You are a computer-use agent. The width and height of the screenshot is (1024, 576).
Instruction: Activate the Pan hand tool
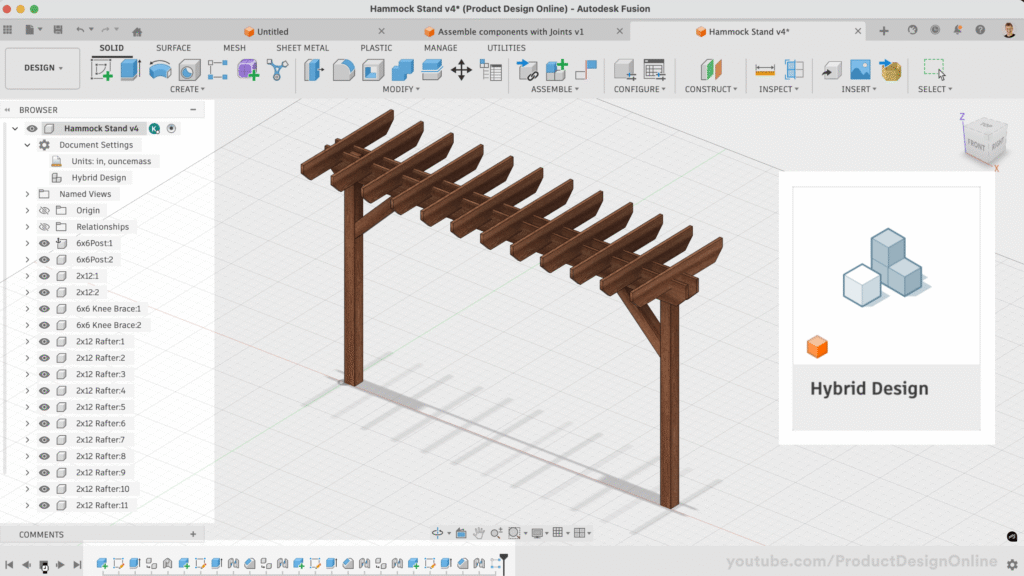[480, 533]
